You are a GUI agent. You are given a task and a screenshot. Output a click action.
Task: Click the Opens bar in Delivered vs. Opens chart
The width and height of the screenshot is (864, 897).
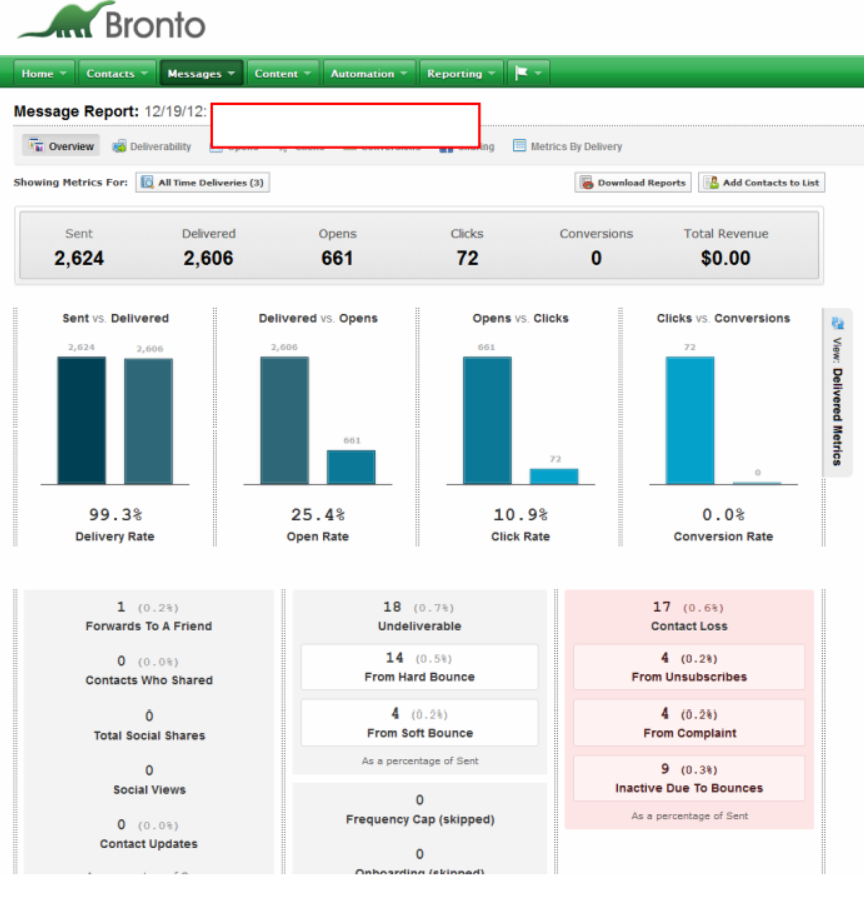click(x=351, y=467)
